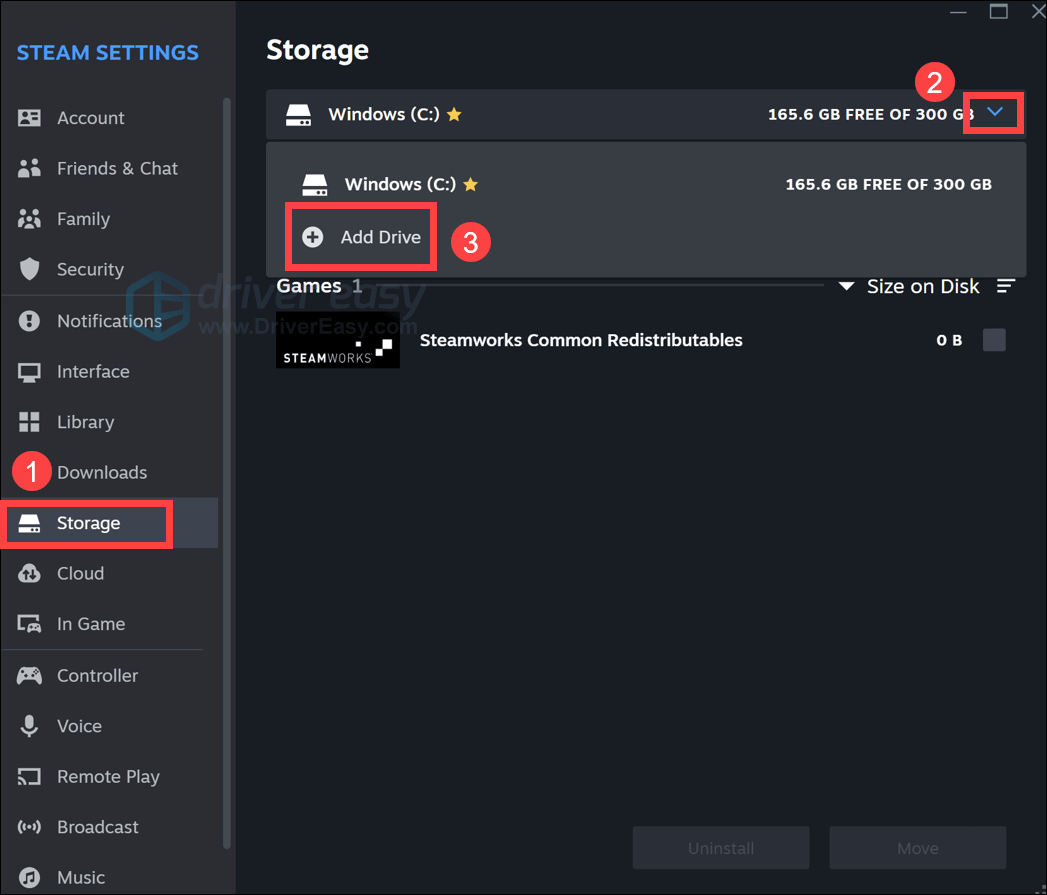Collapse the drive selector chevron

(994, 113)
